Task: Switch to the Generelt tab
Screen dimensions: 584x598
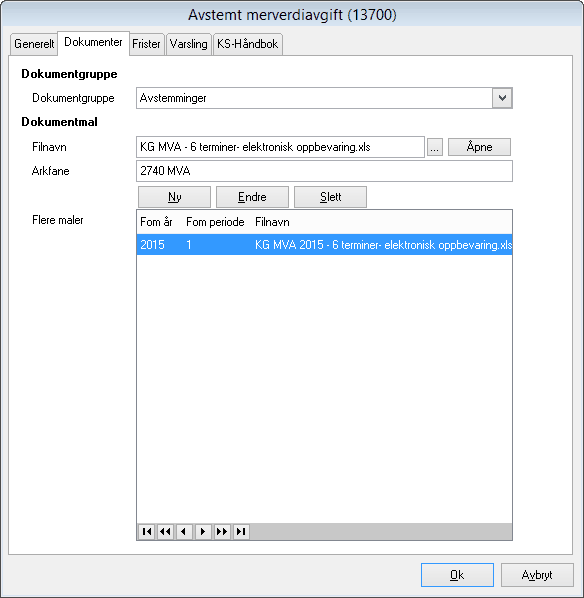Action: pyautogui.click(x=34, y=44)
